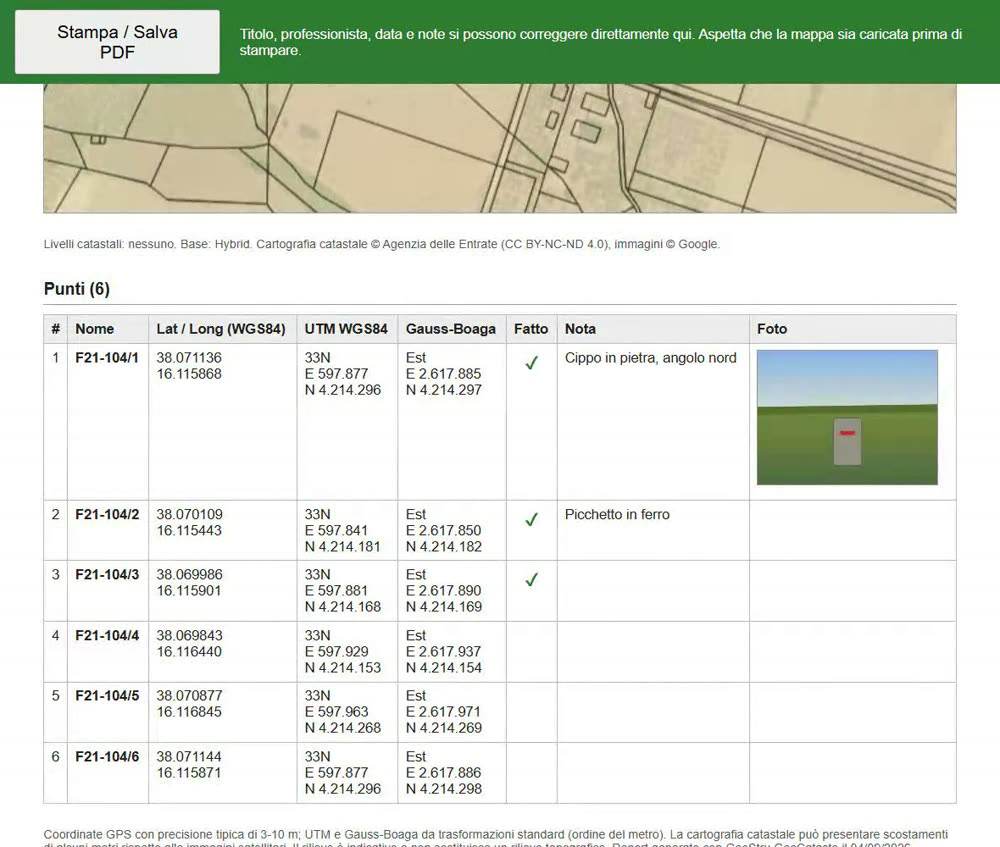Click the GPS precision disclaimer footer text
The image size is (1000, 847).
pyautogui.click(x=496, y=838)
